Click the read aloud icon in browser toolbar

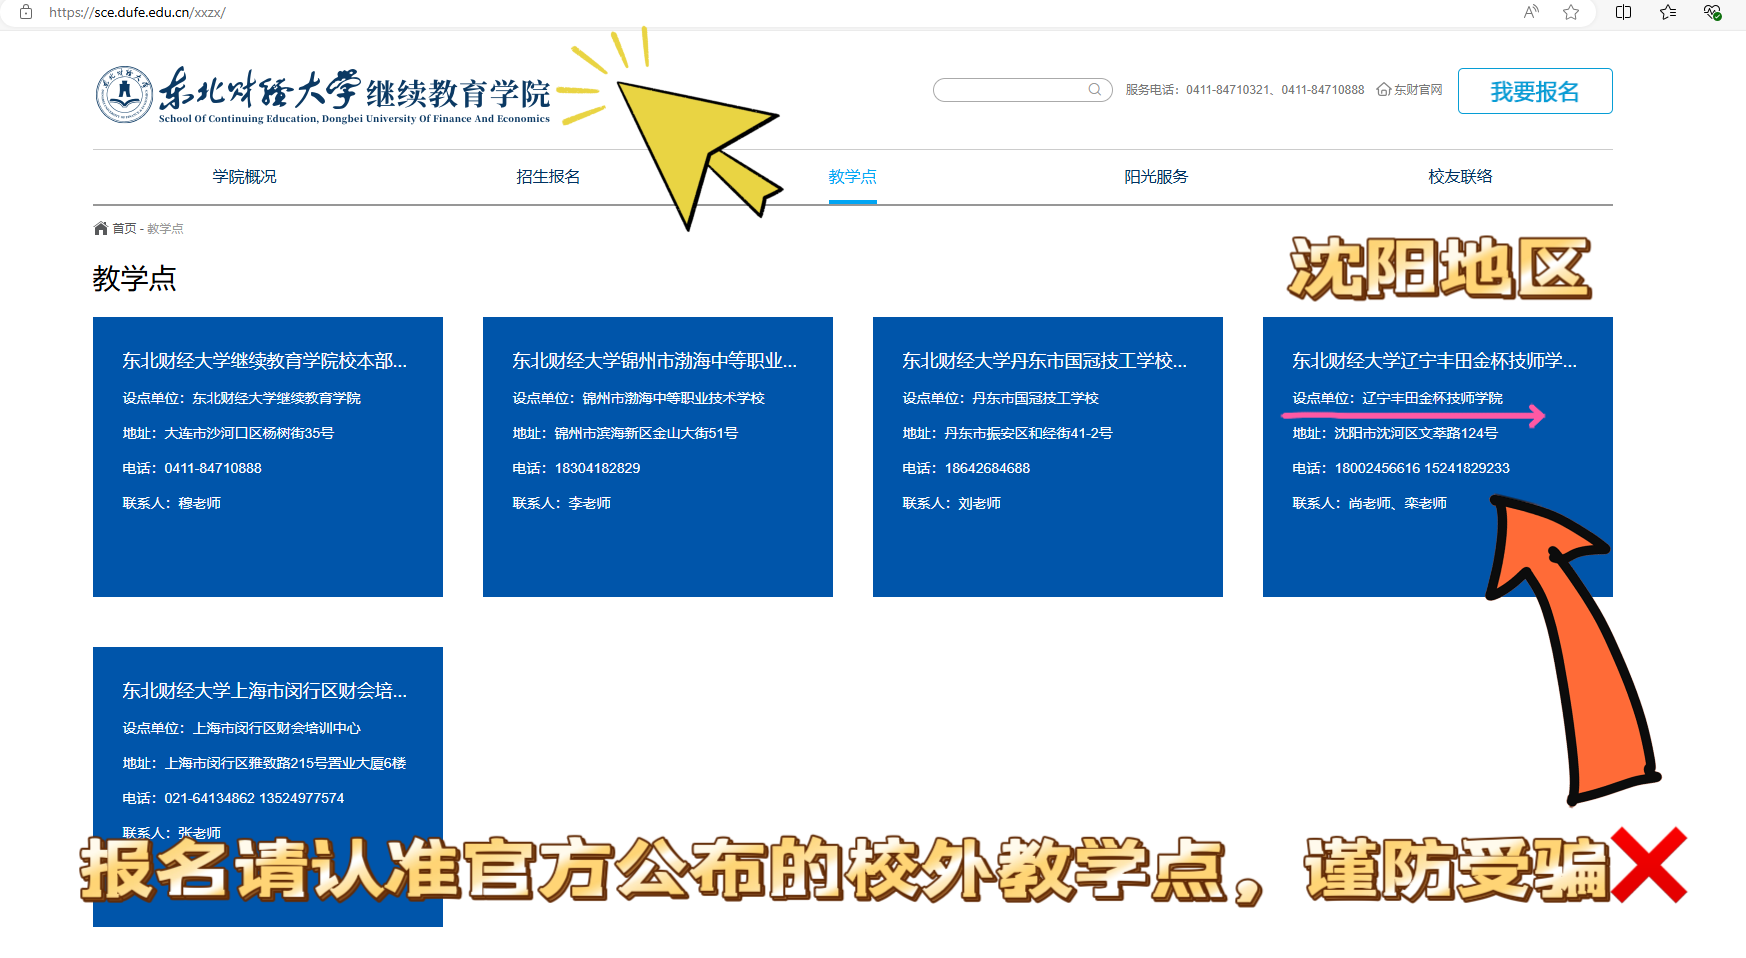tap(1531, 12)
